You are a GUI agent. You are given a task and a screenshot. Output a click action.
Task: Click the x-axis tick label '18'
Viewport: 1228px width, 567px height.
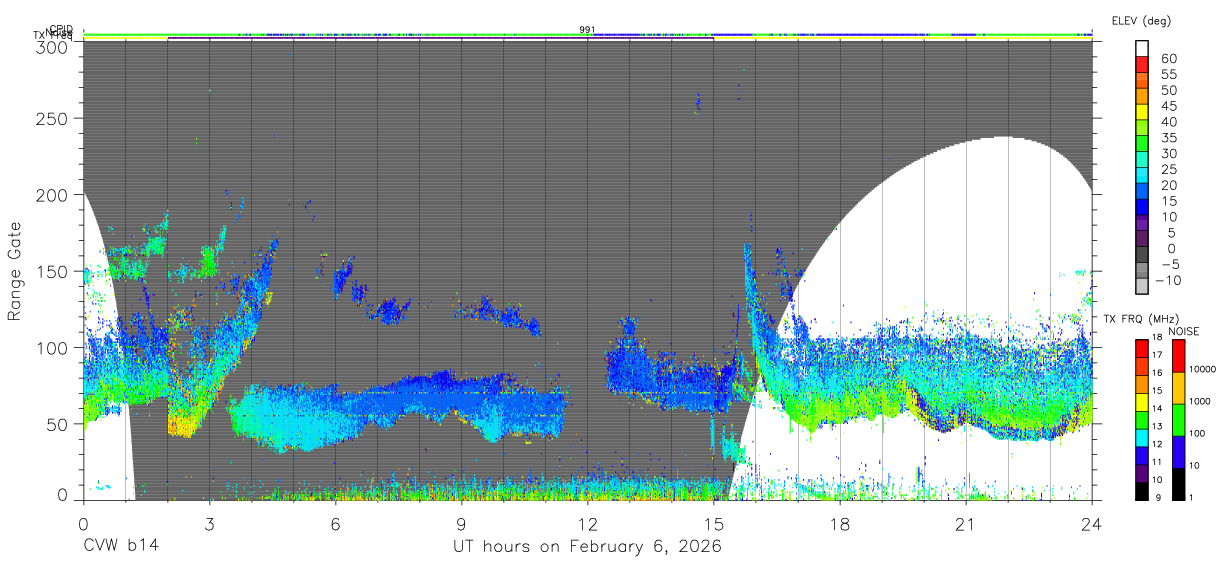point(839,524)
